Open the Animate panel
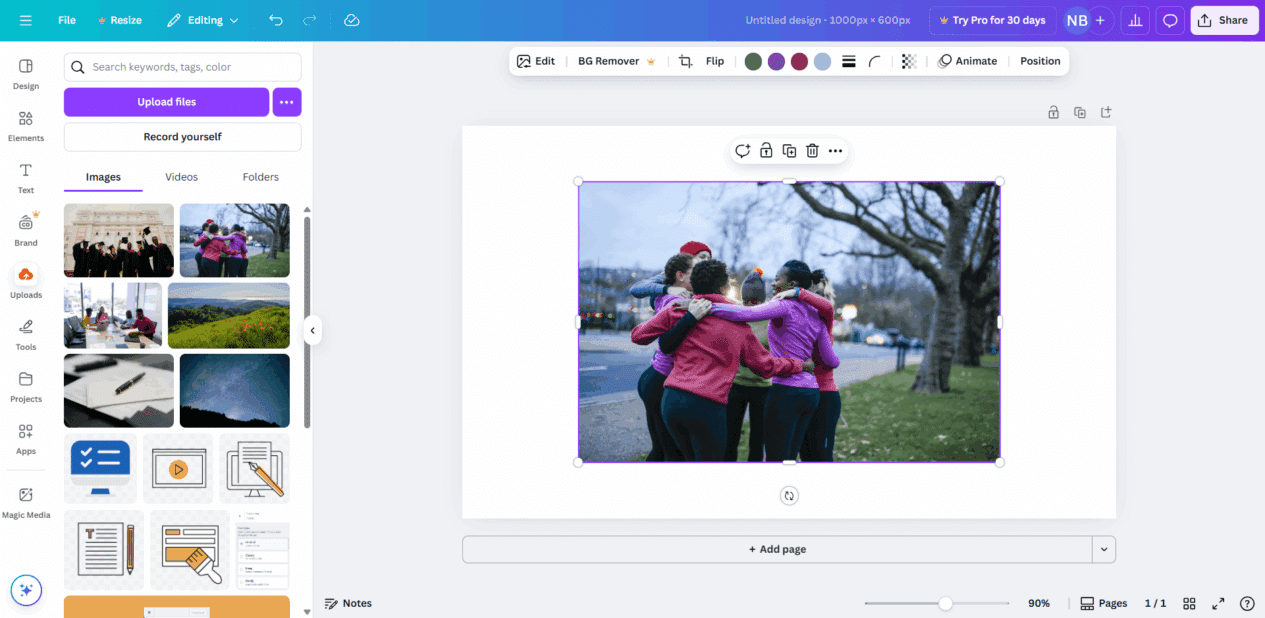 [x=968, y=61]
